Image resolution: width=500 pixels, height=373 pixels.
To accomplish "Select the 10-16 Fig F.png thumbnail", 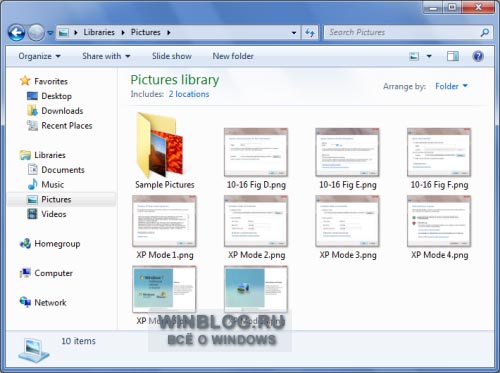I will 439,152.
